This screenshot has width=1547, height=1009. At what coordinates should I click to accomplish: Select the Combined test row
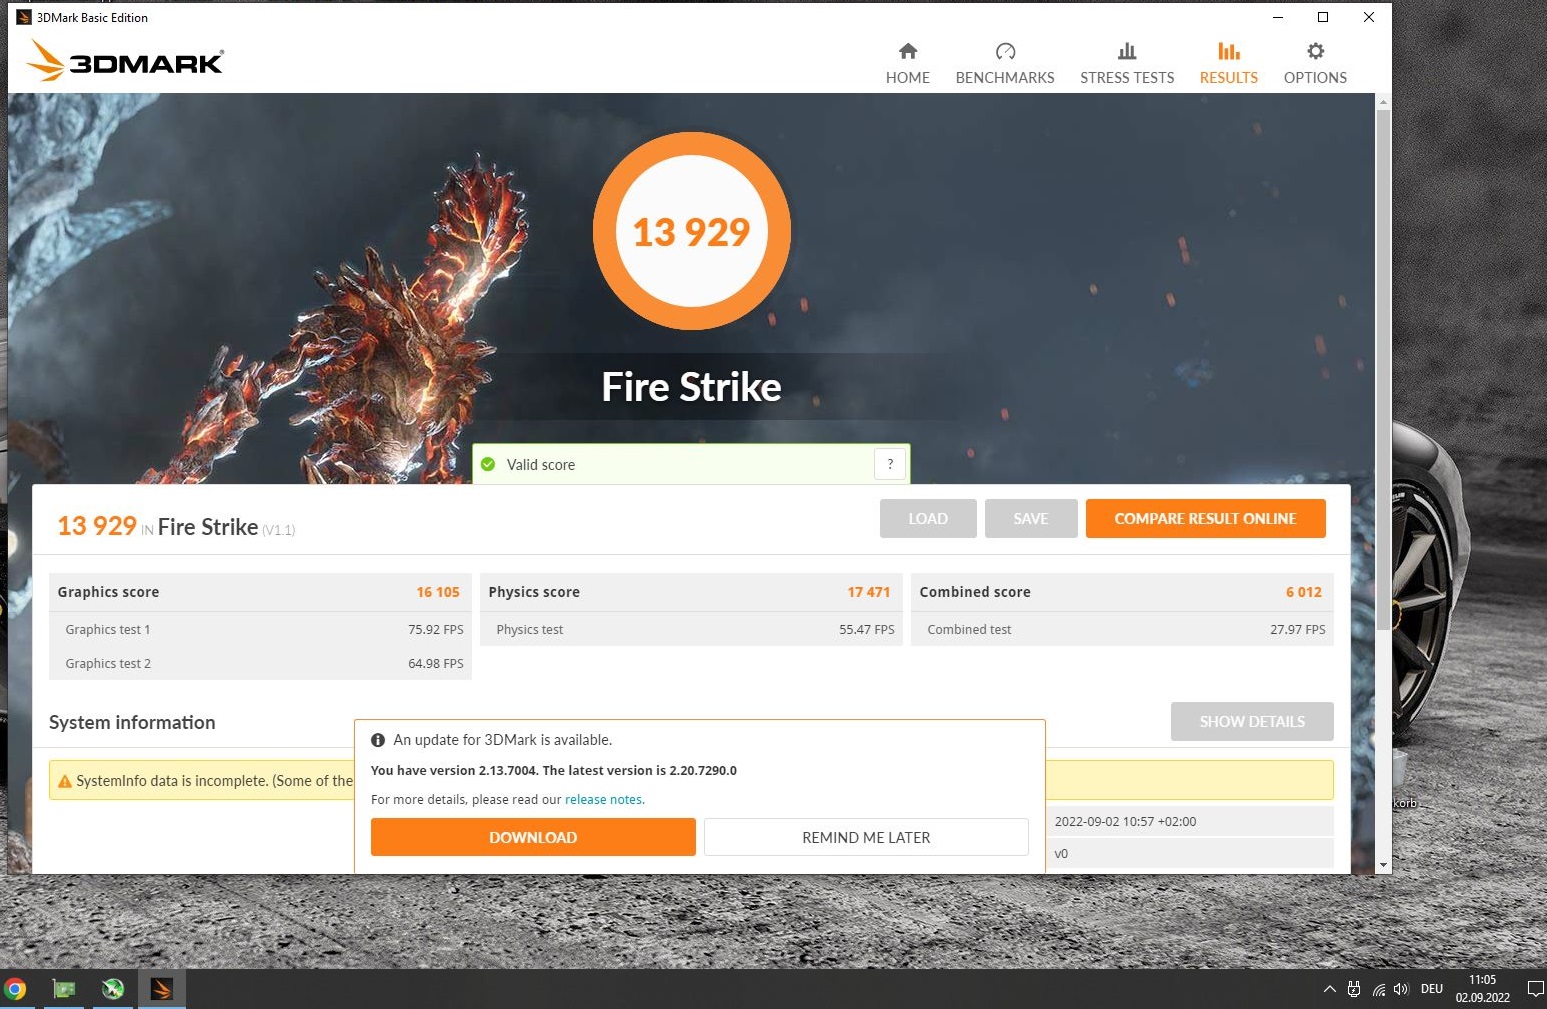[1122, 629]
